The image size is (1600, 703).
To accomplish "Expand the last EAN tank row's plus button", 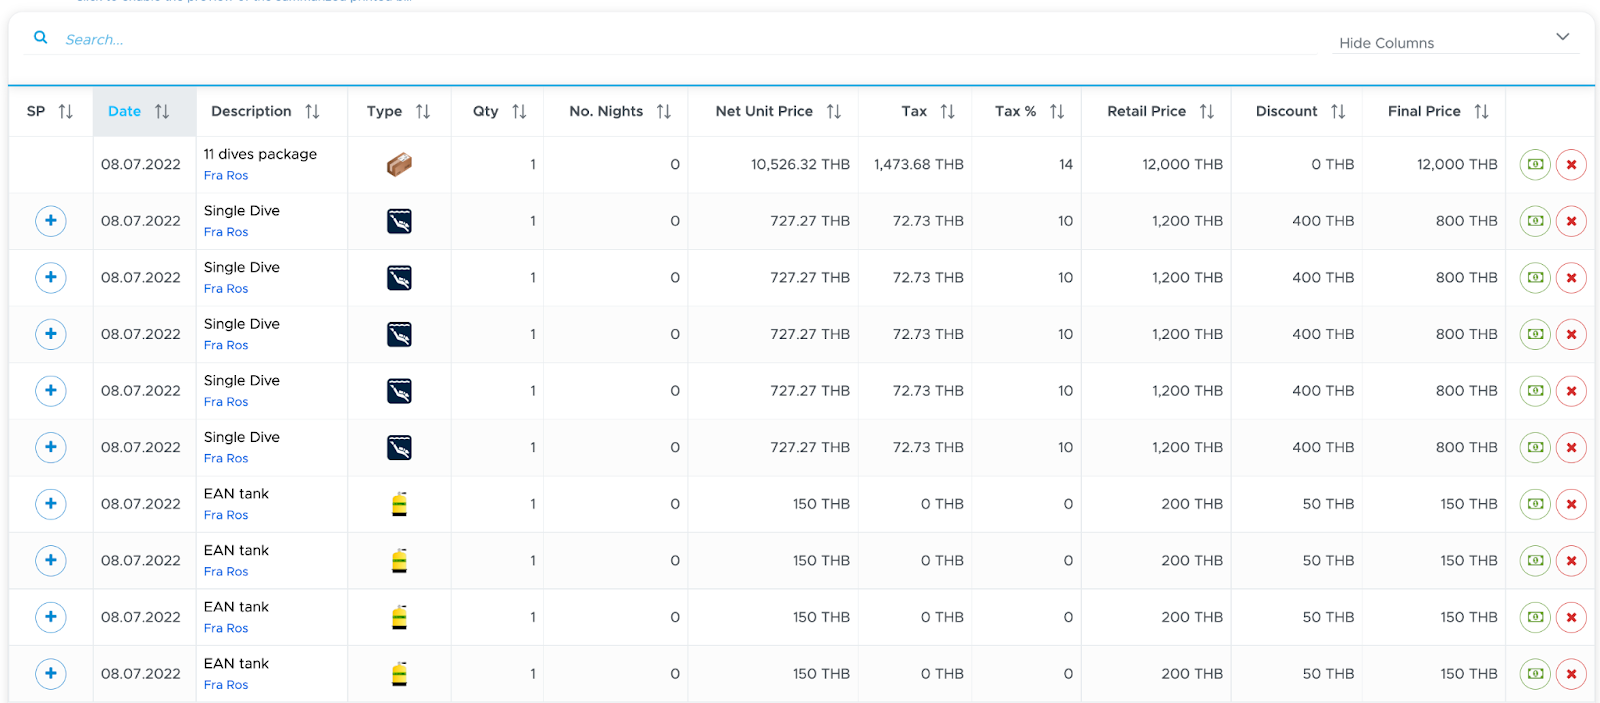I will [51, 674].
